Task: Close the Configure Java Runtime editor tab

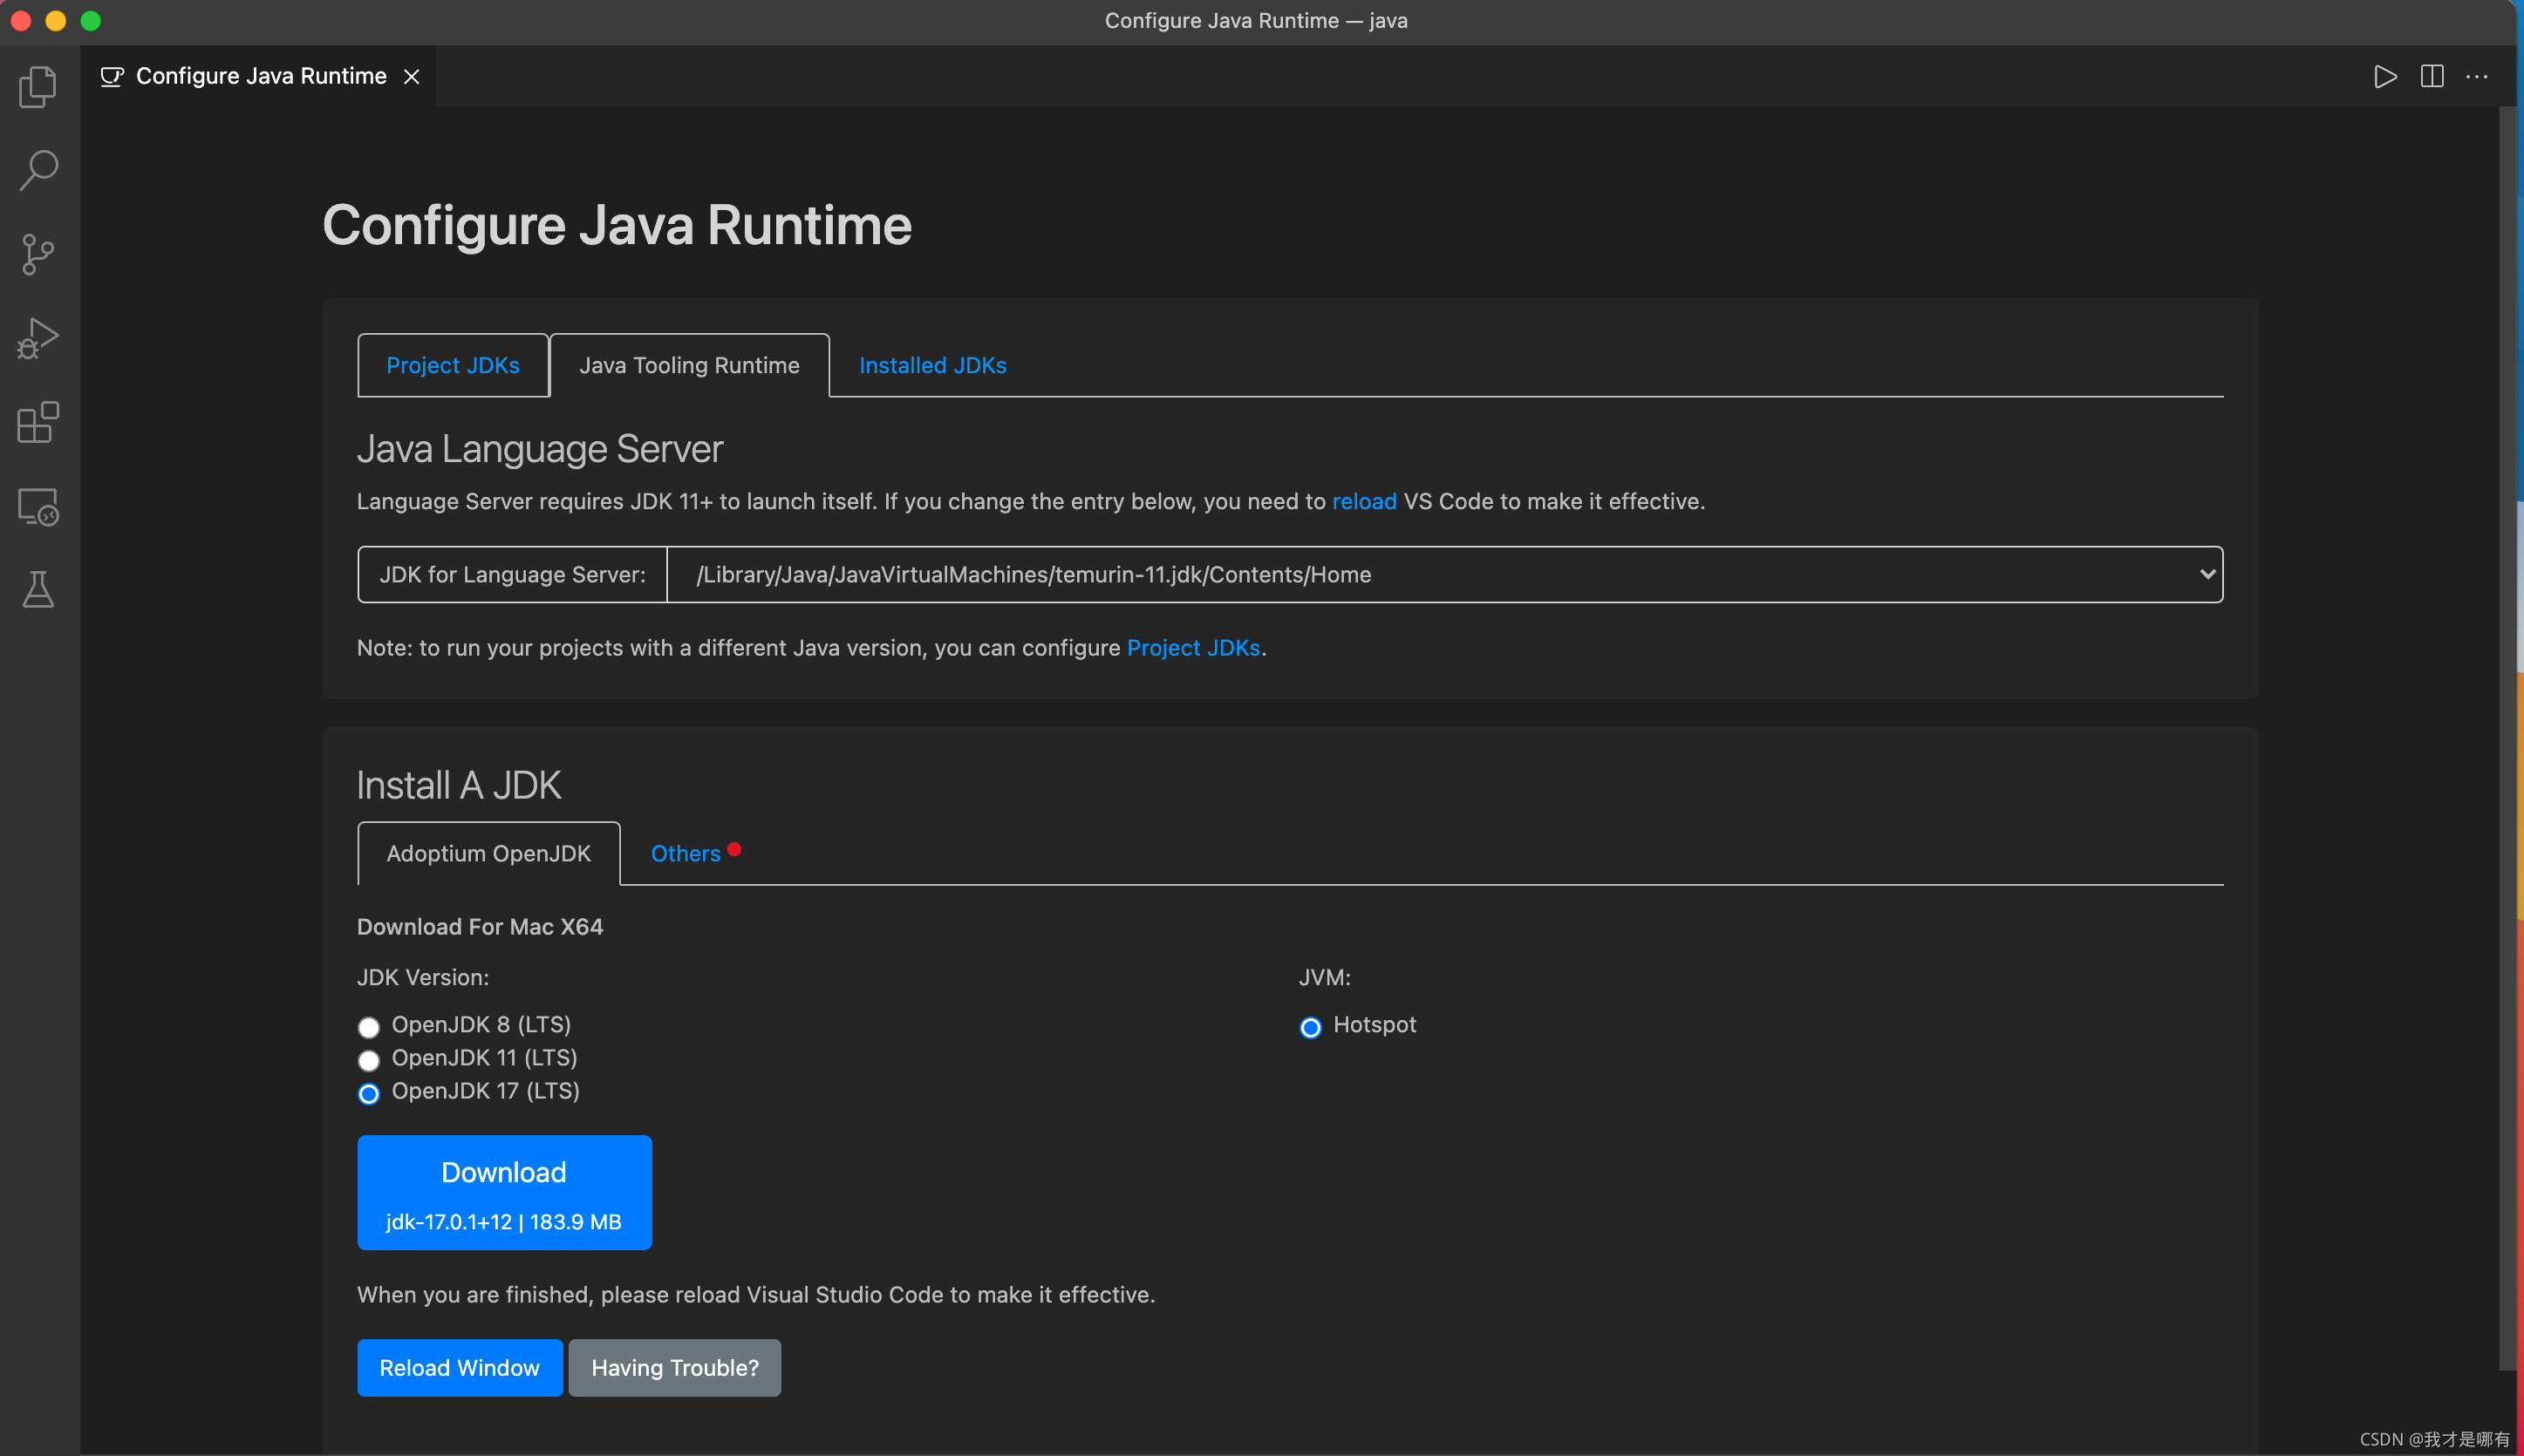Action: click(411, 77)
